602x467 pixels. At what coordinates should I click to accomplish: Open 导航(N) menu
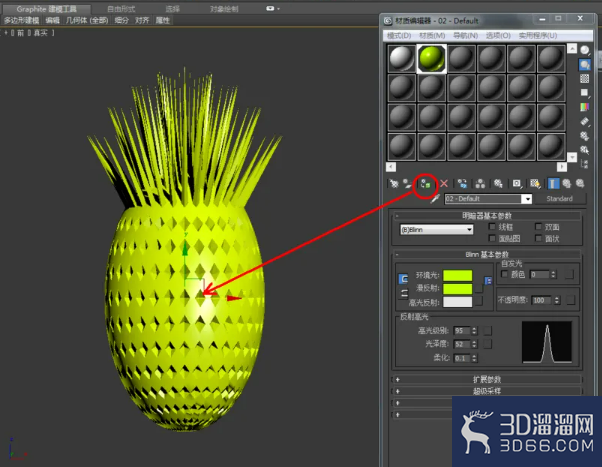pyautogui.click(x=465, y=35)
